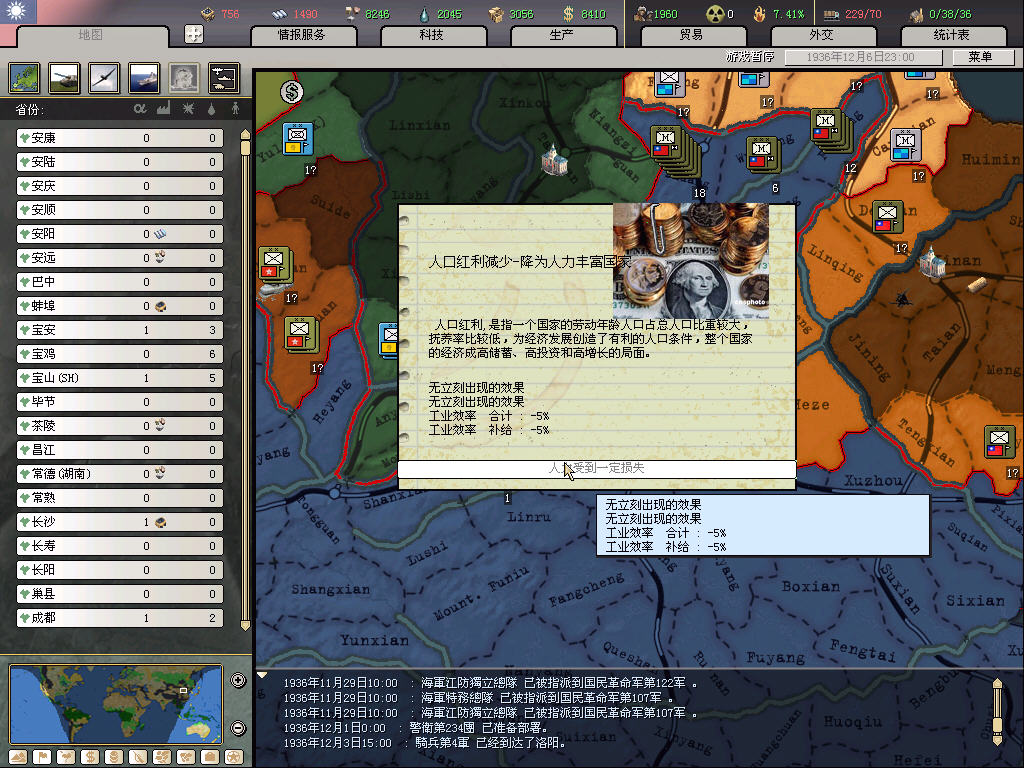
Task: Click the oil drop resource showing 2045
Action: [x=425, y=14]
